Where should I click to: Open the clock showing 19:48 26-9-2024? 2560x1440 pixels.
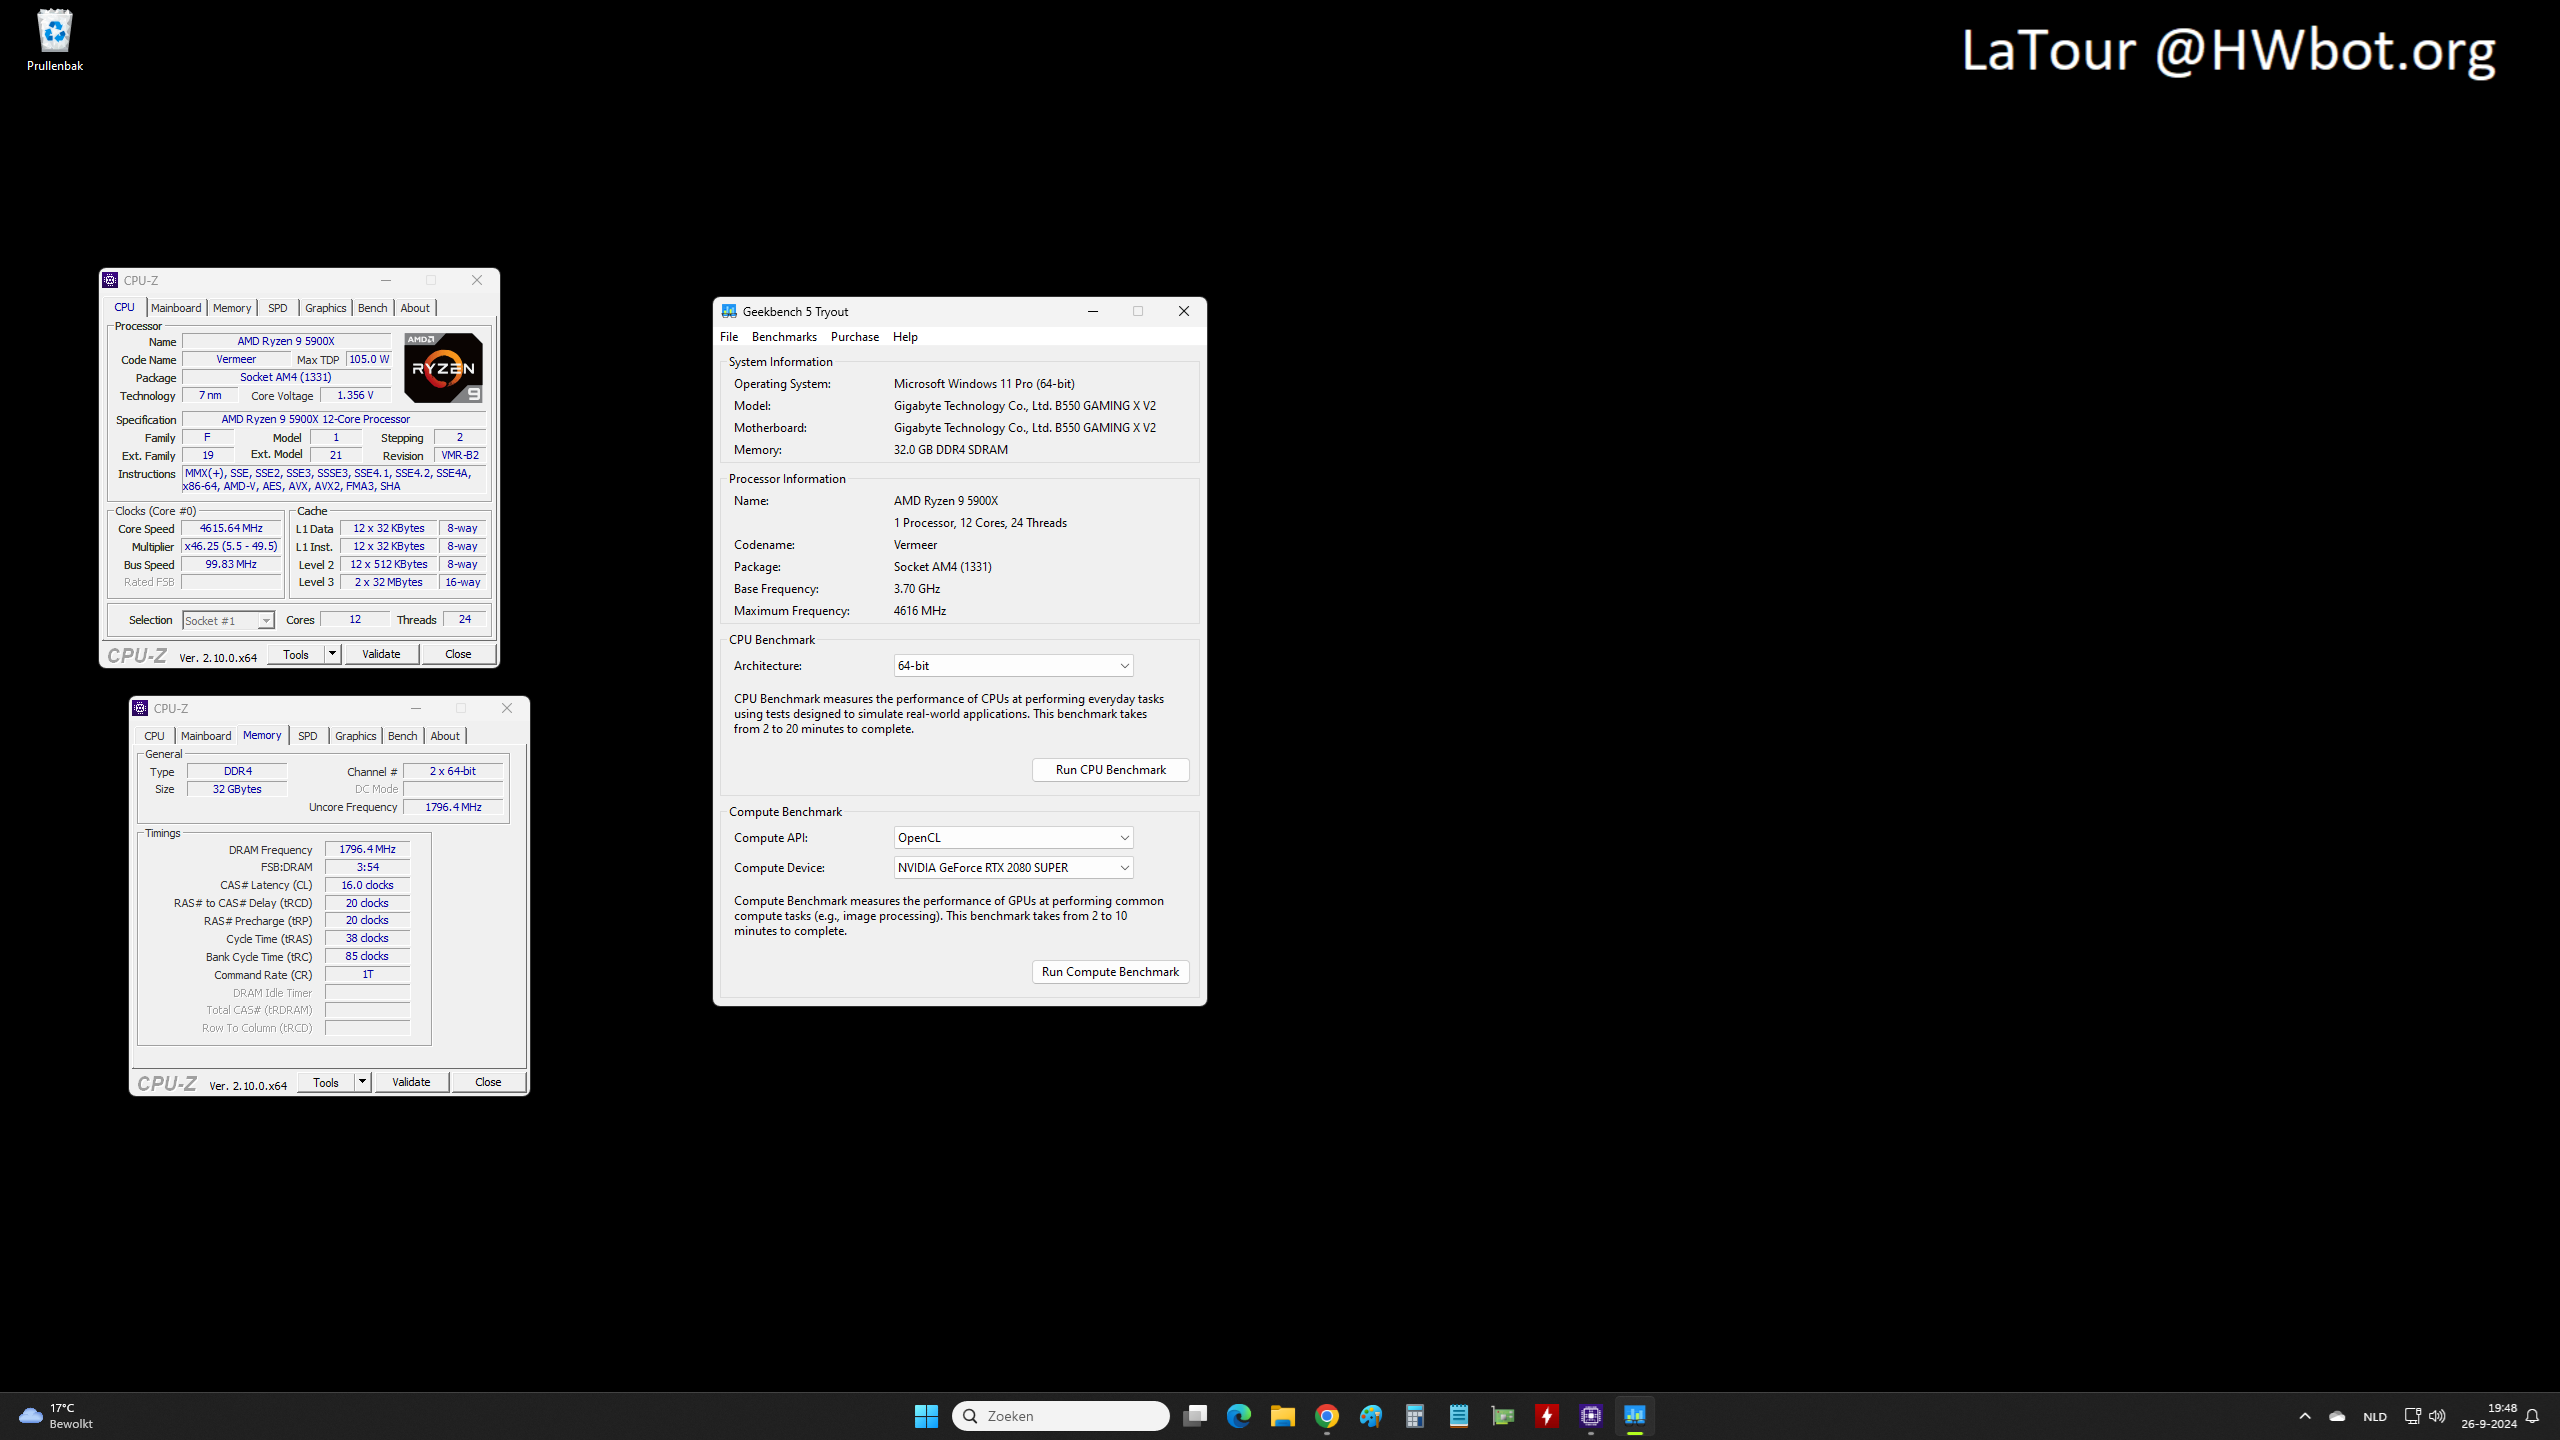point(2489,1416)
